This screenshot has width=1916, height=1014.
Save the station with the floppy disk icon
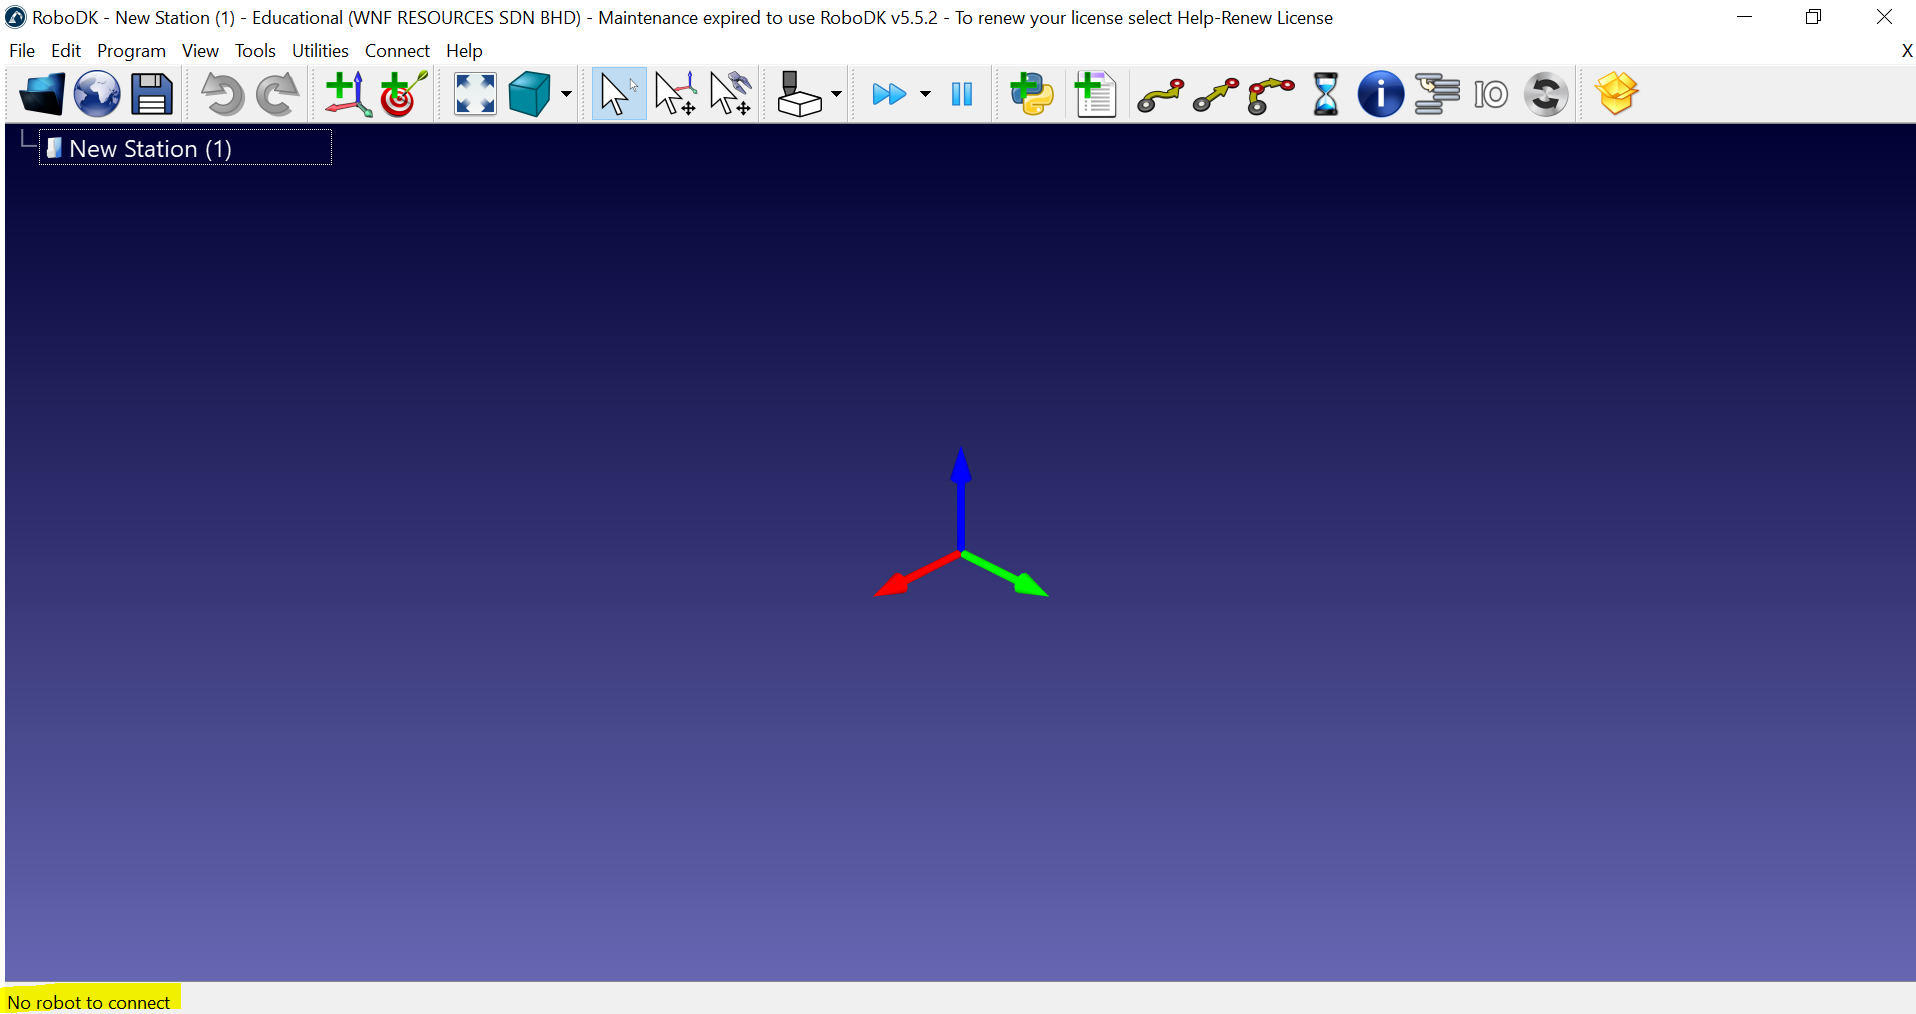click(x=152, y=95)
